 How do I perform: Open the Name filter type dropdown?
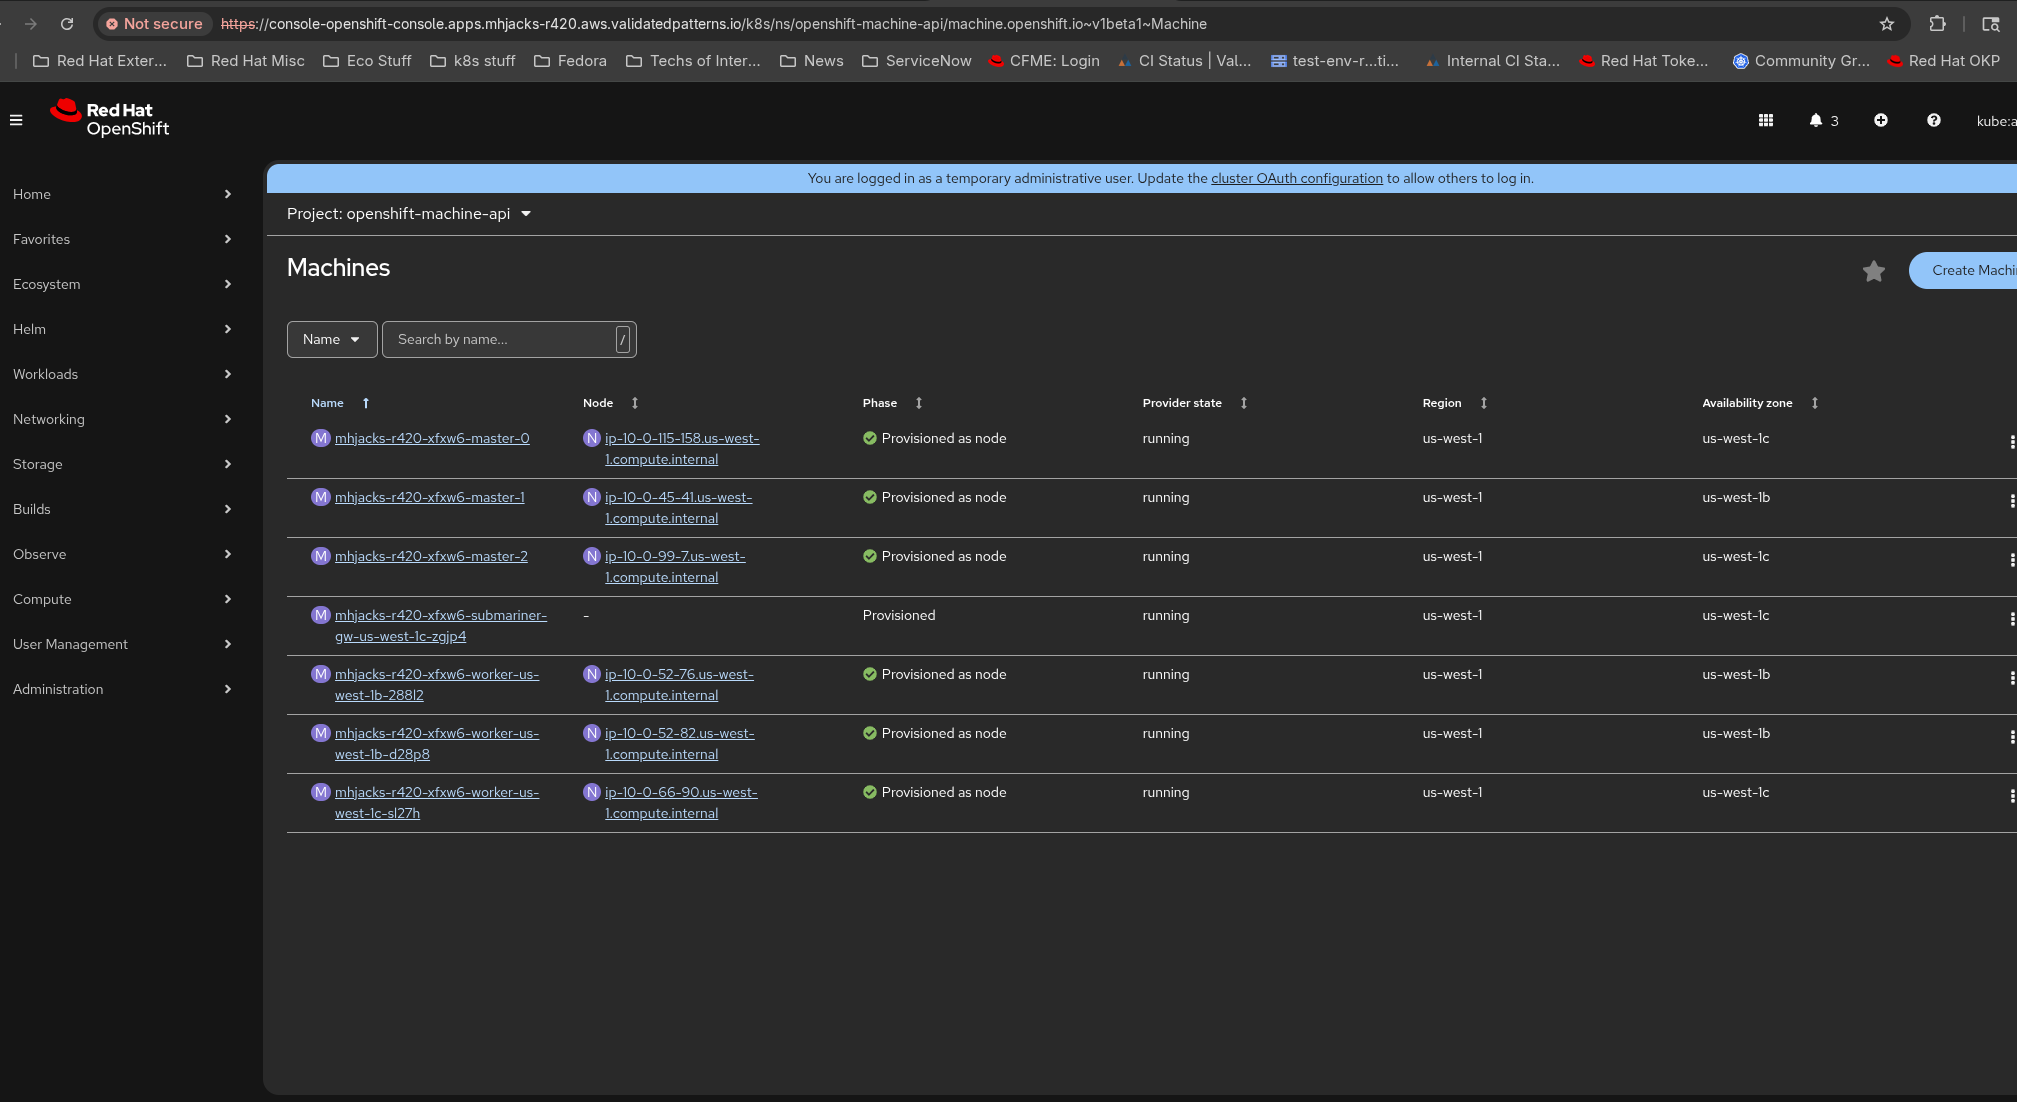331,339
